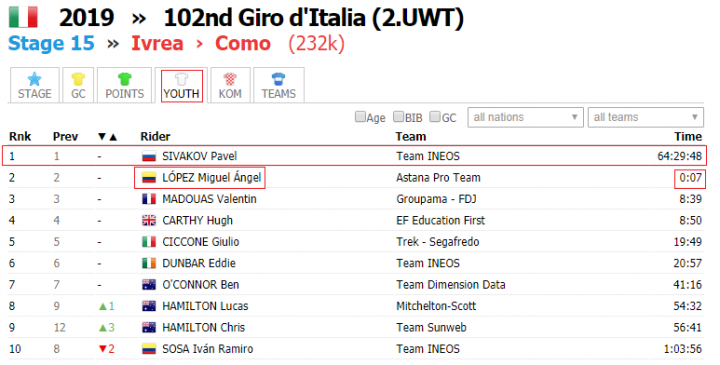Viewport: 720px width, 365px height.
Task: Enable the Age checkbox
Action: click(x=360, y=117)
